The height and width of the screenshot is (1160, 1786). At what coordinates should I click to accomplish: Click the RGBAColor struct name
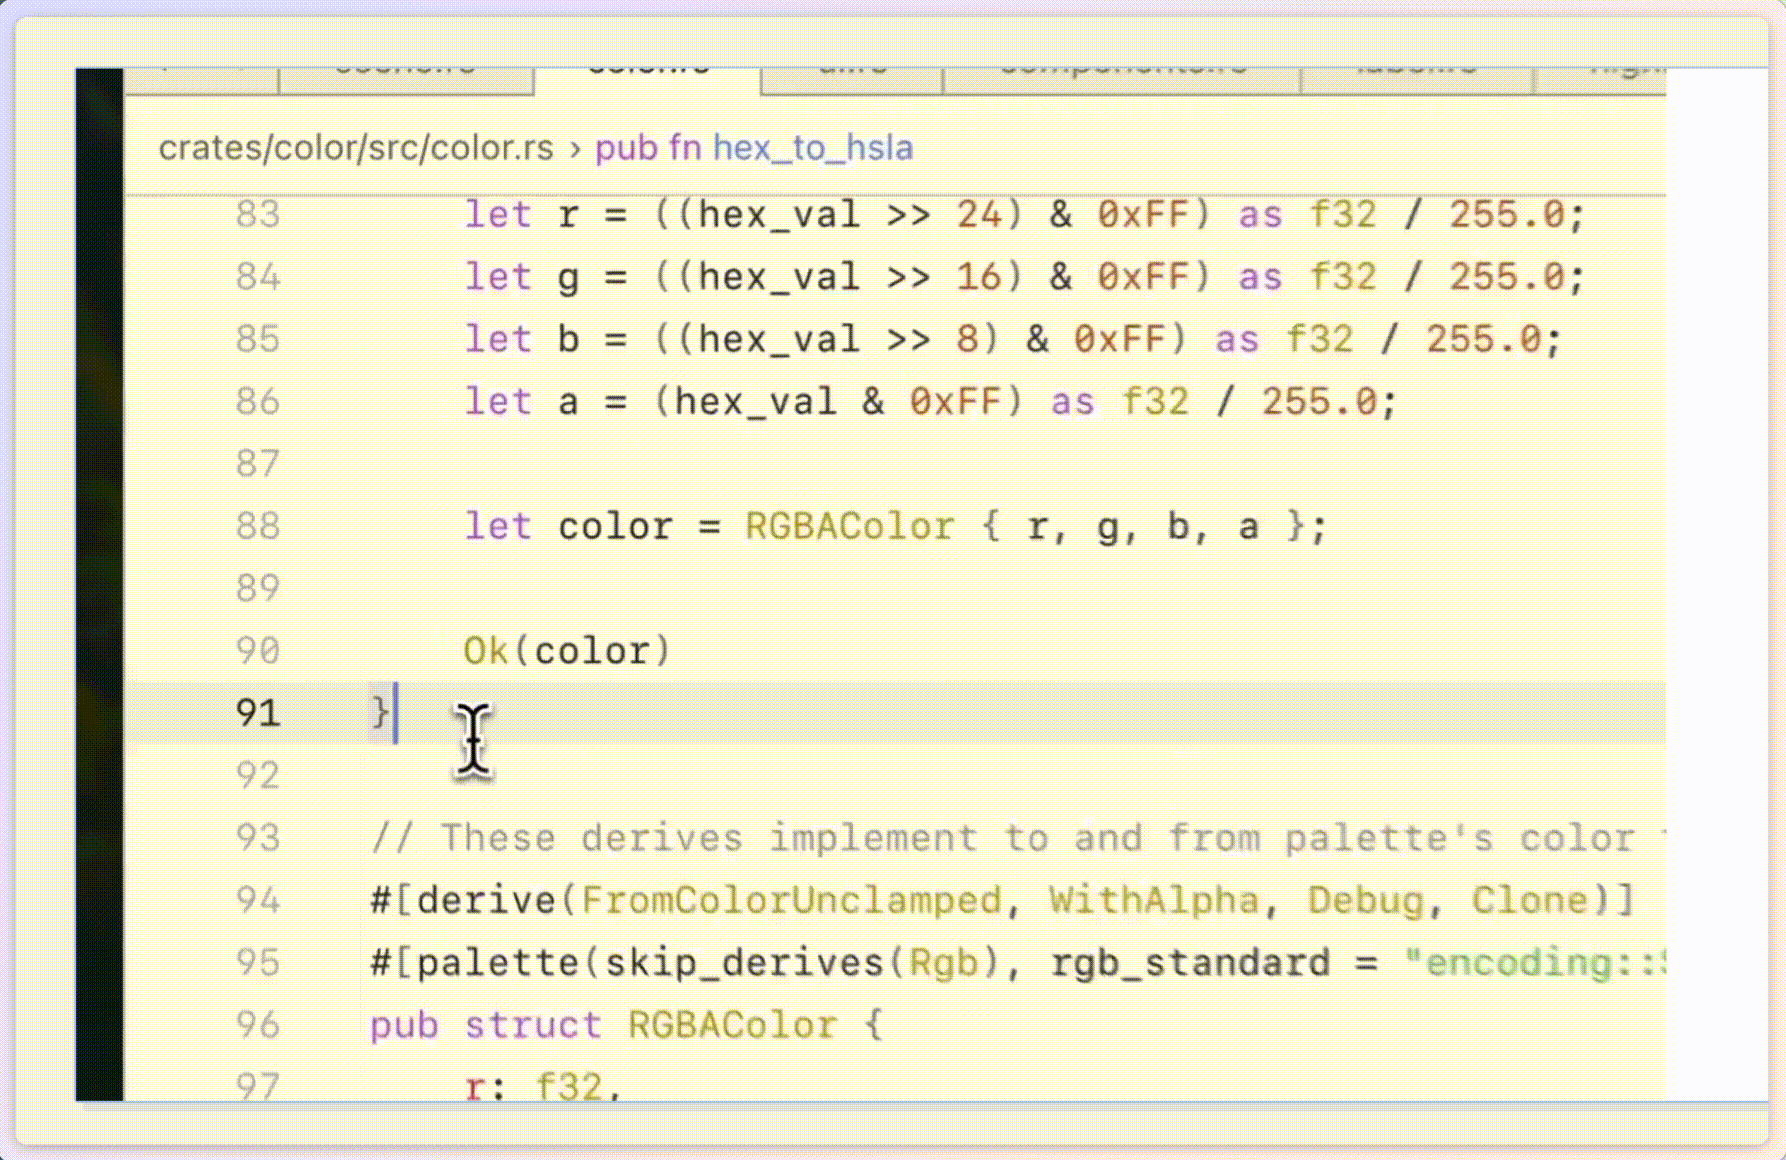pos(732,1025)
